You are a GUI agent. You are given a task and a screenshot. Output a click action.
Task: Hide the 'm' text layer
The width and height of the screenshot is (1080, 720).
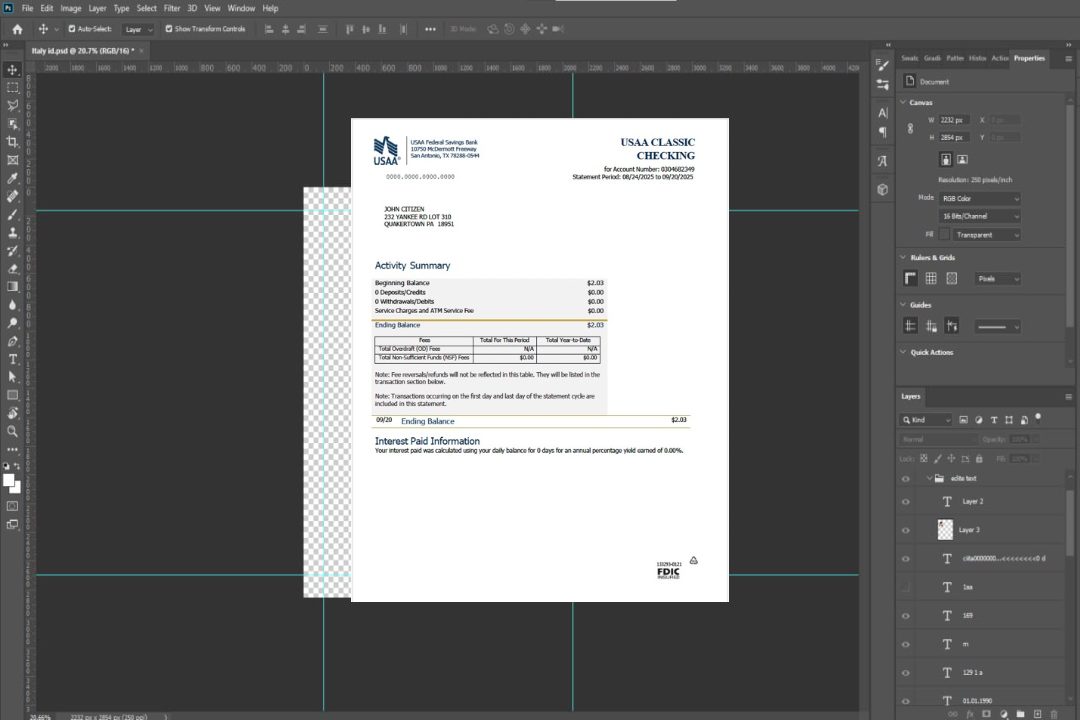point(906,644)
